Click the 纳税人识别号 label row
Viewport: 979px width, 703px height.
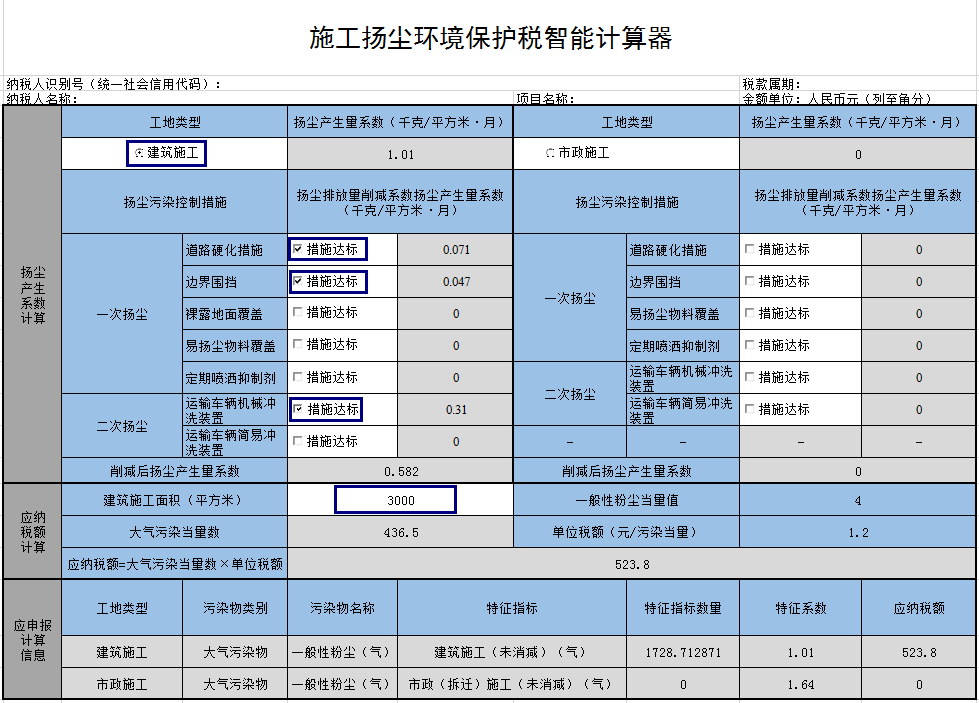coord(114,84)
